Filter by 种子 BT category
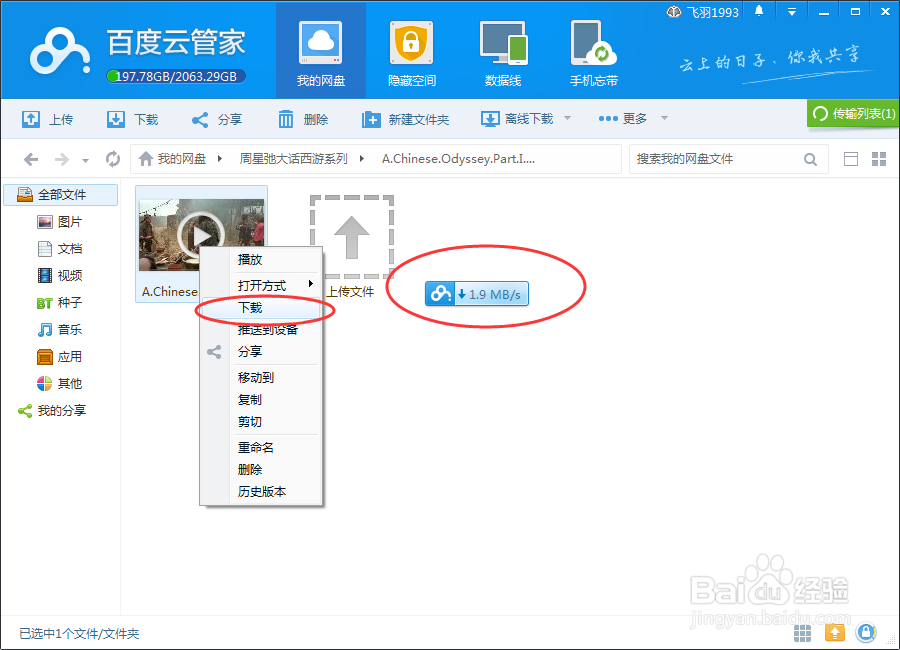This screenshot has height=650, width=900. point(60,303)
